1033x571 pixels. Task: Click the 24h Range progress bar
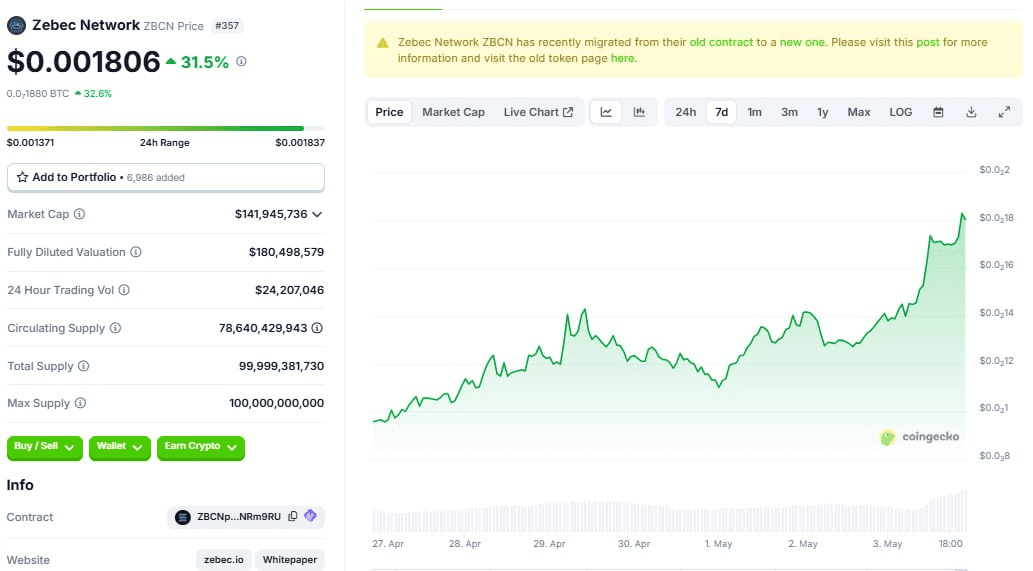pos(165,128)
